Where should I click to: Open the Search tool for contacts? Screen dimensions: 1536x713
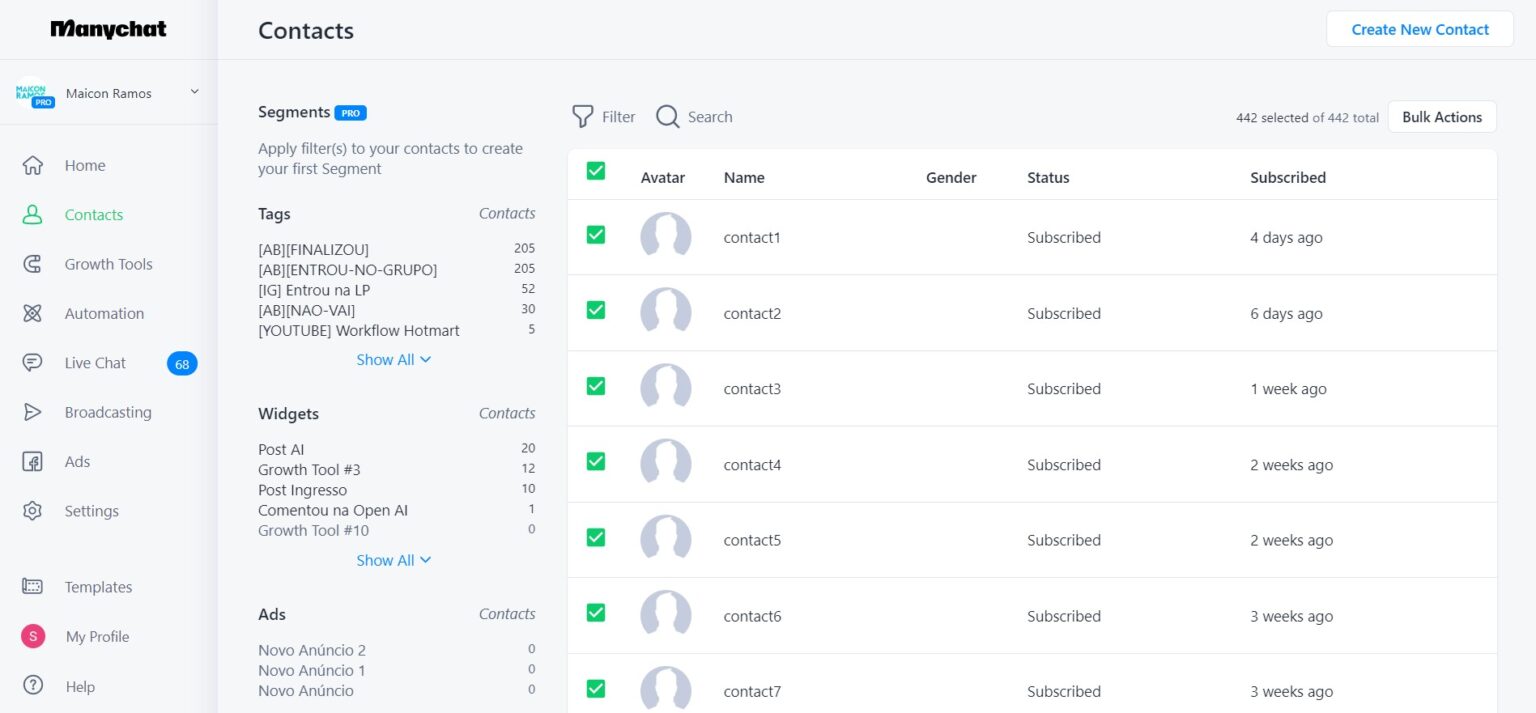[x=693, y=117]
